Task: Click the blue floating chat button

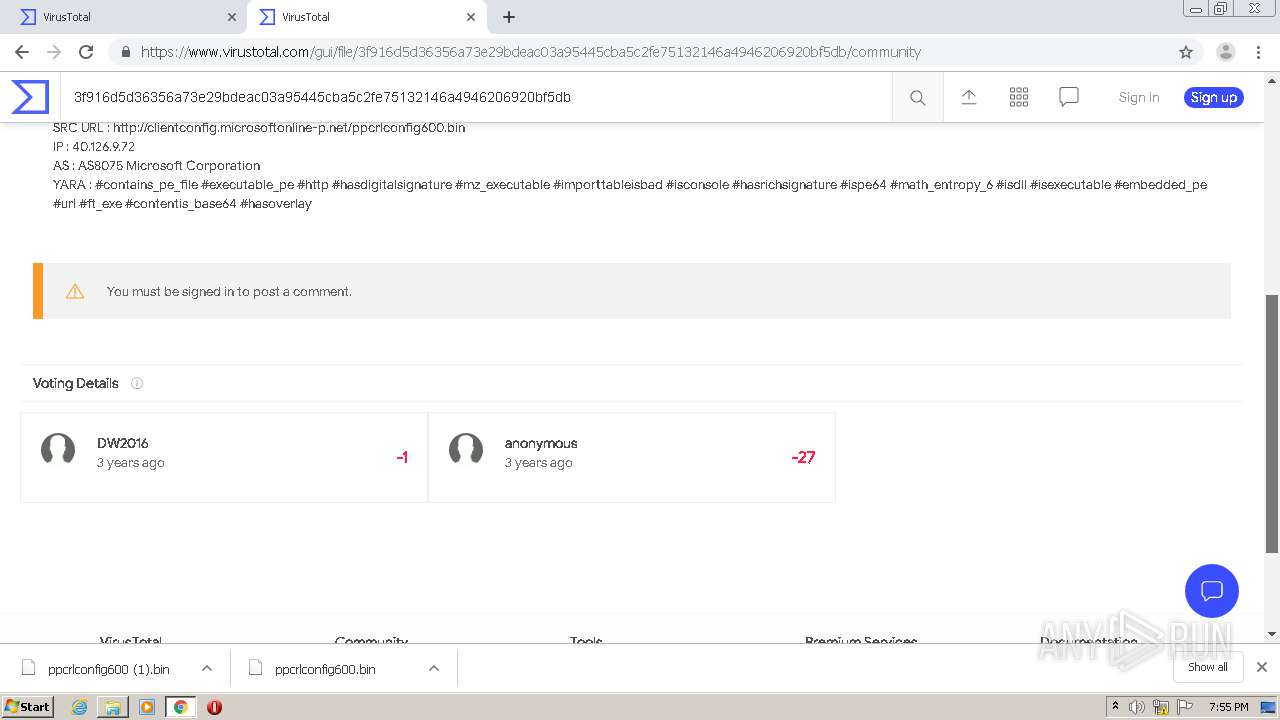Action: (1211, 590)
